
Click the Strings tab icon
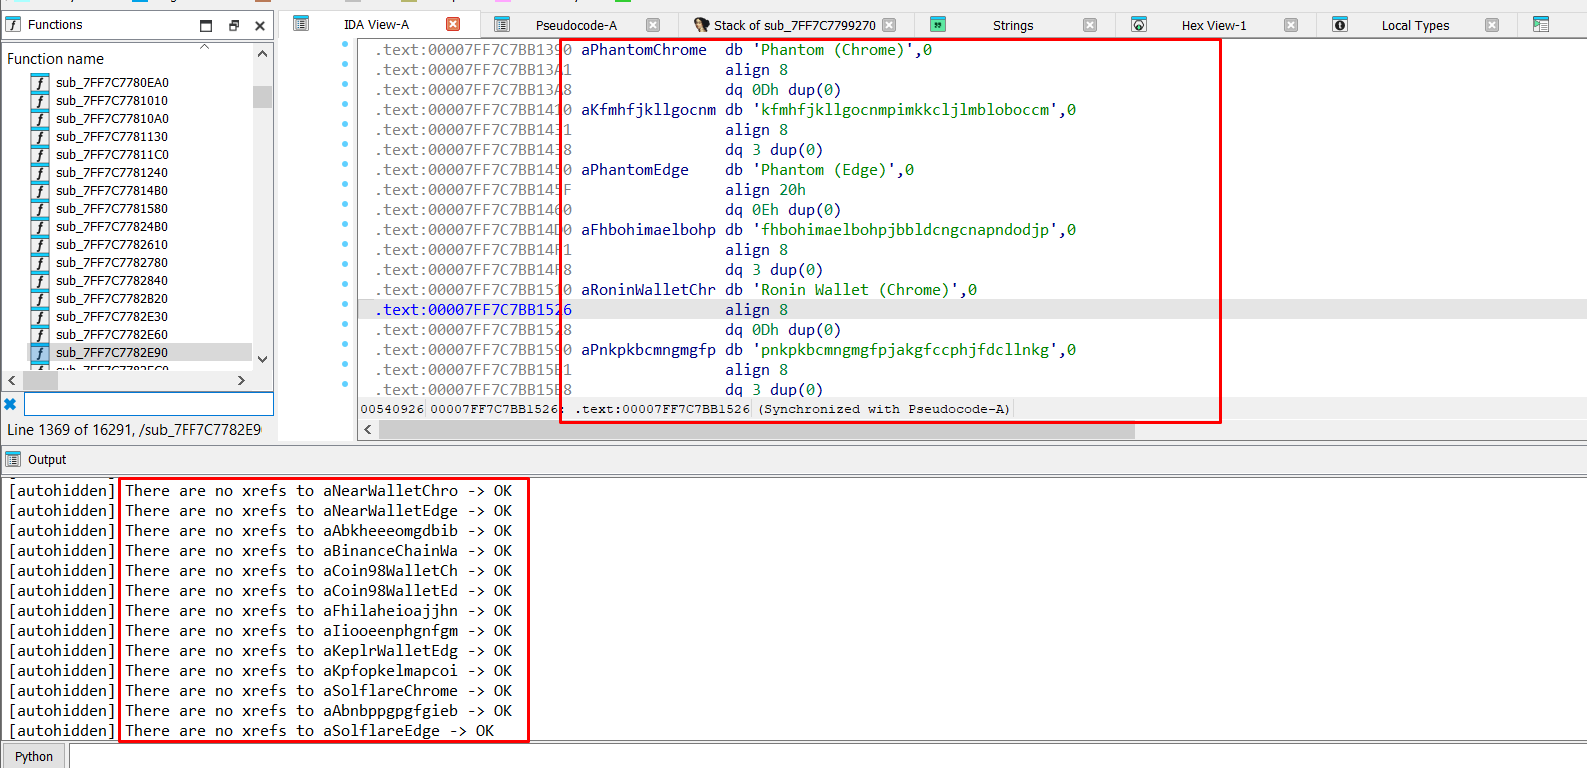pyautogui.click(x=938, y=24)
